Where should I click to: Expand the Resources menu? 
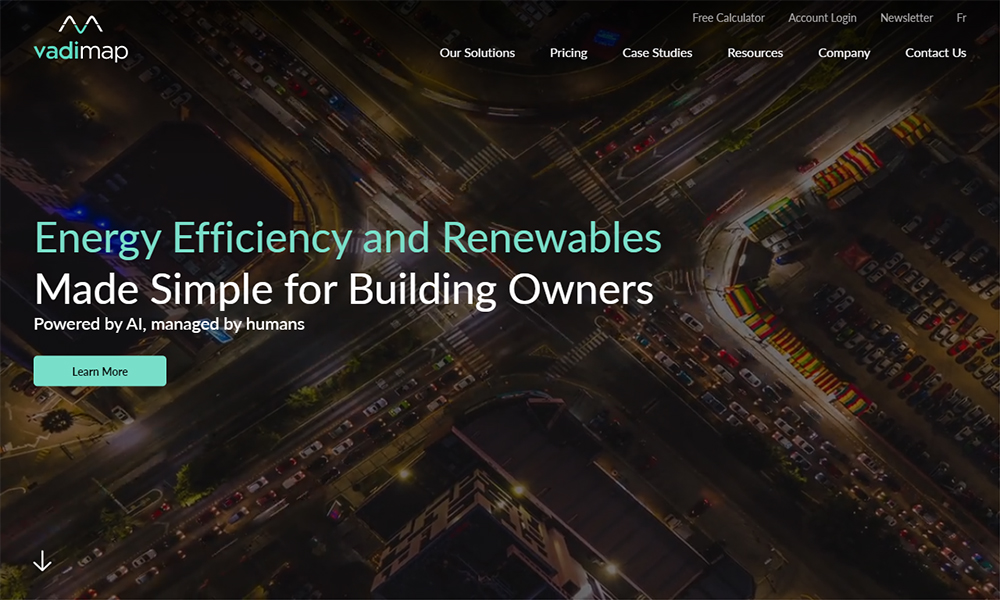(x=755, y=53)
